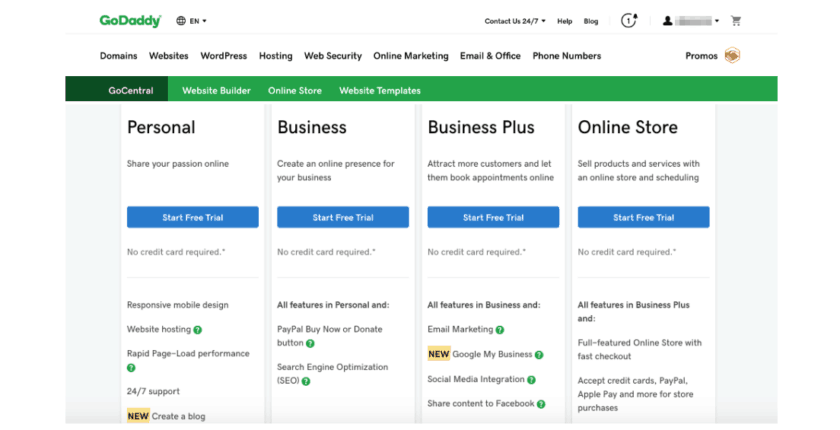
Task: Open the Websites menu
Action: [x=169, y=56]
